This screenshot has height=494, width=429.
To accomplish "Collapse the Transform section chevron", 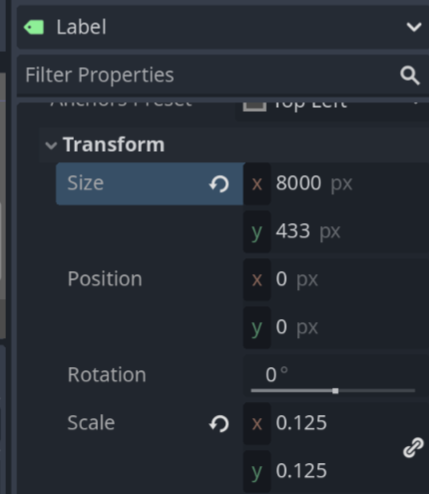I will pos(51,145).
